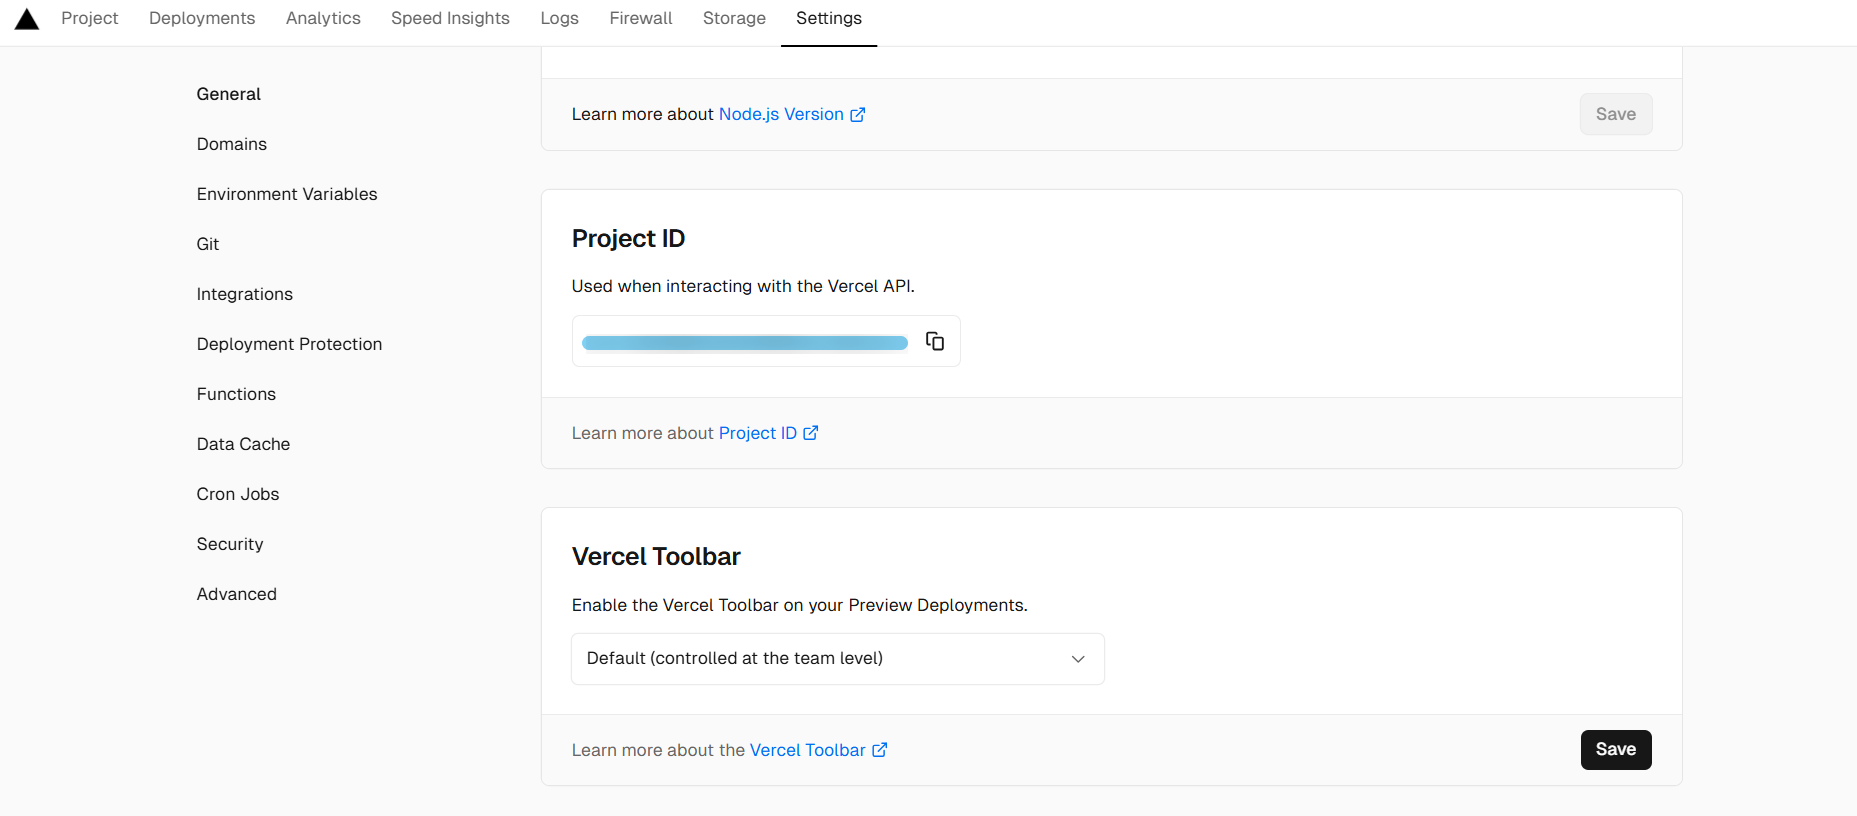Viewport: 1857px width, 816px height.
Task: Switch to the Firewall tab
Action: (x=641, y=19)
